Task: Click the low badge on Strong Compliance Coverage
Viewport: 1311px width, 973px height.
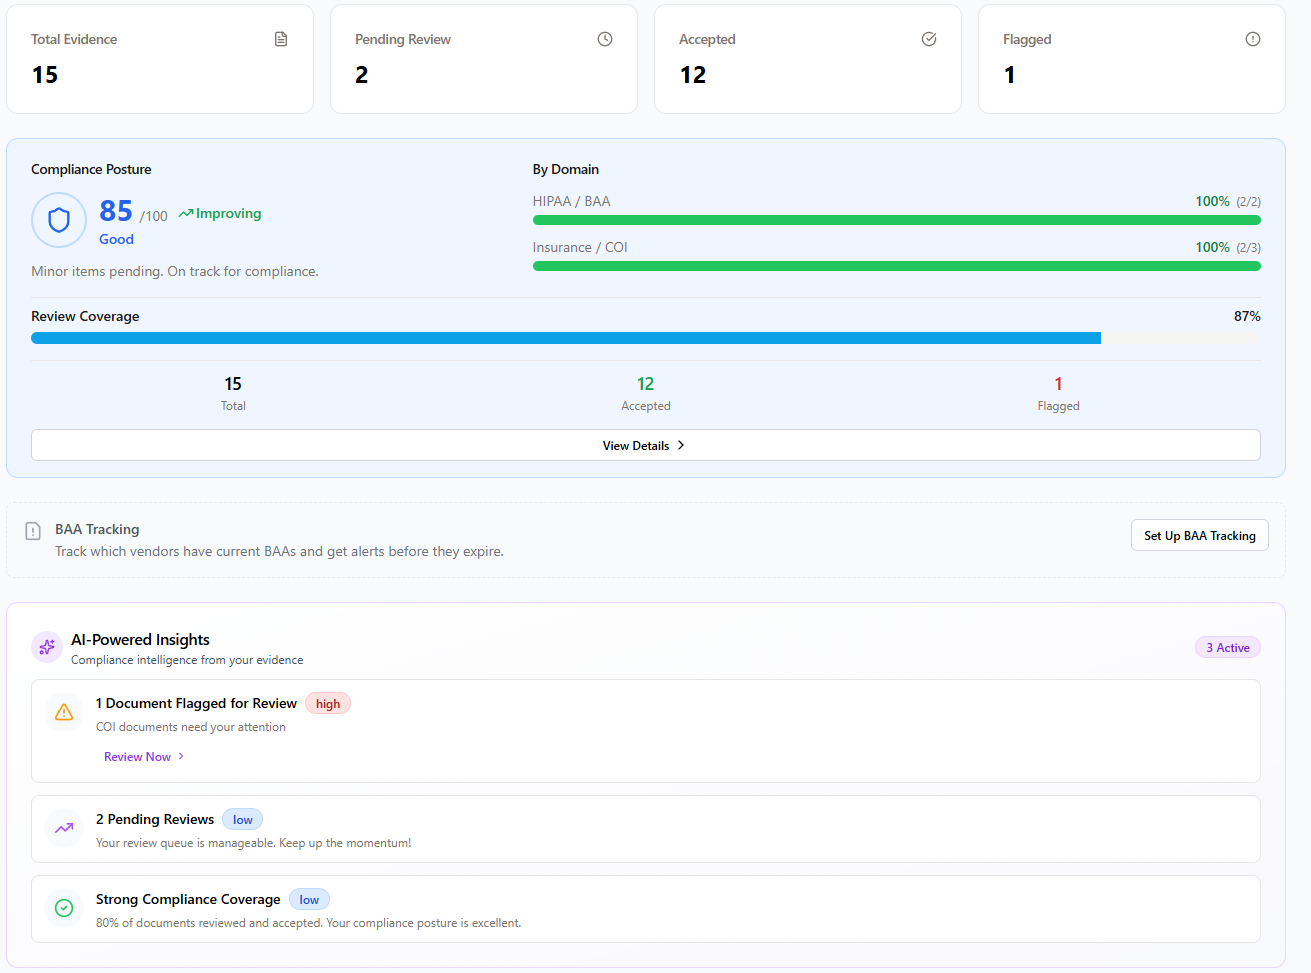Action: coord(309,900)
